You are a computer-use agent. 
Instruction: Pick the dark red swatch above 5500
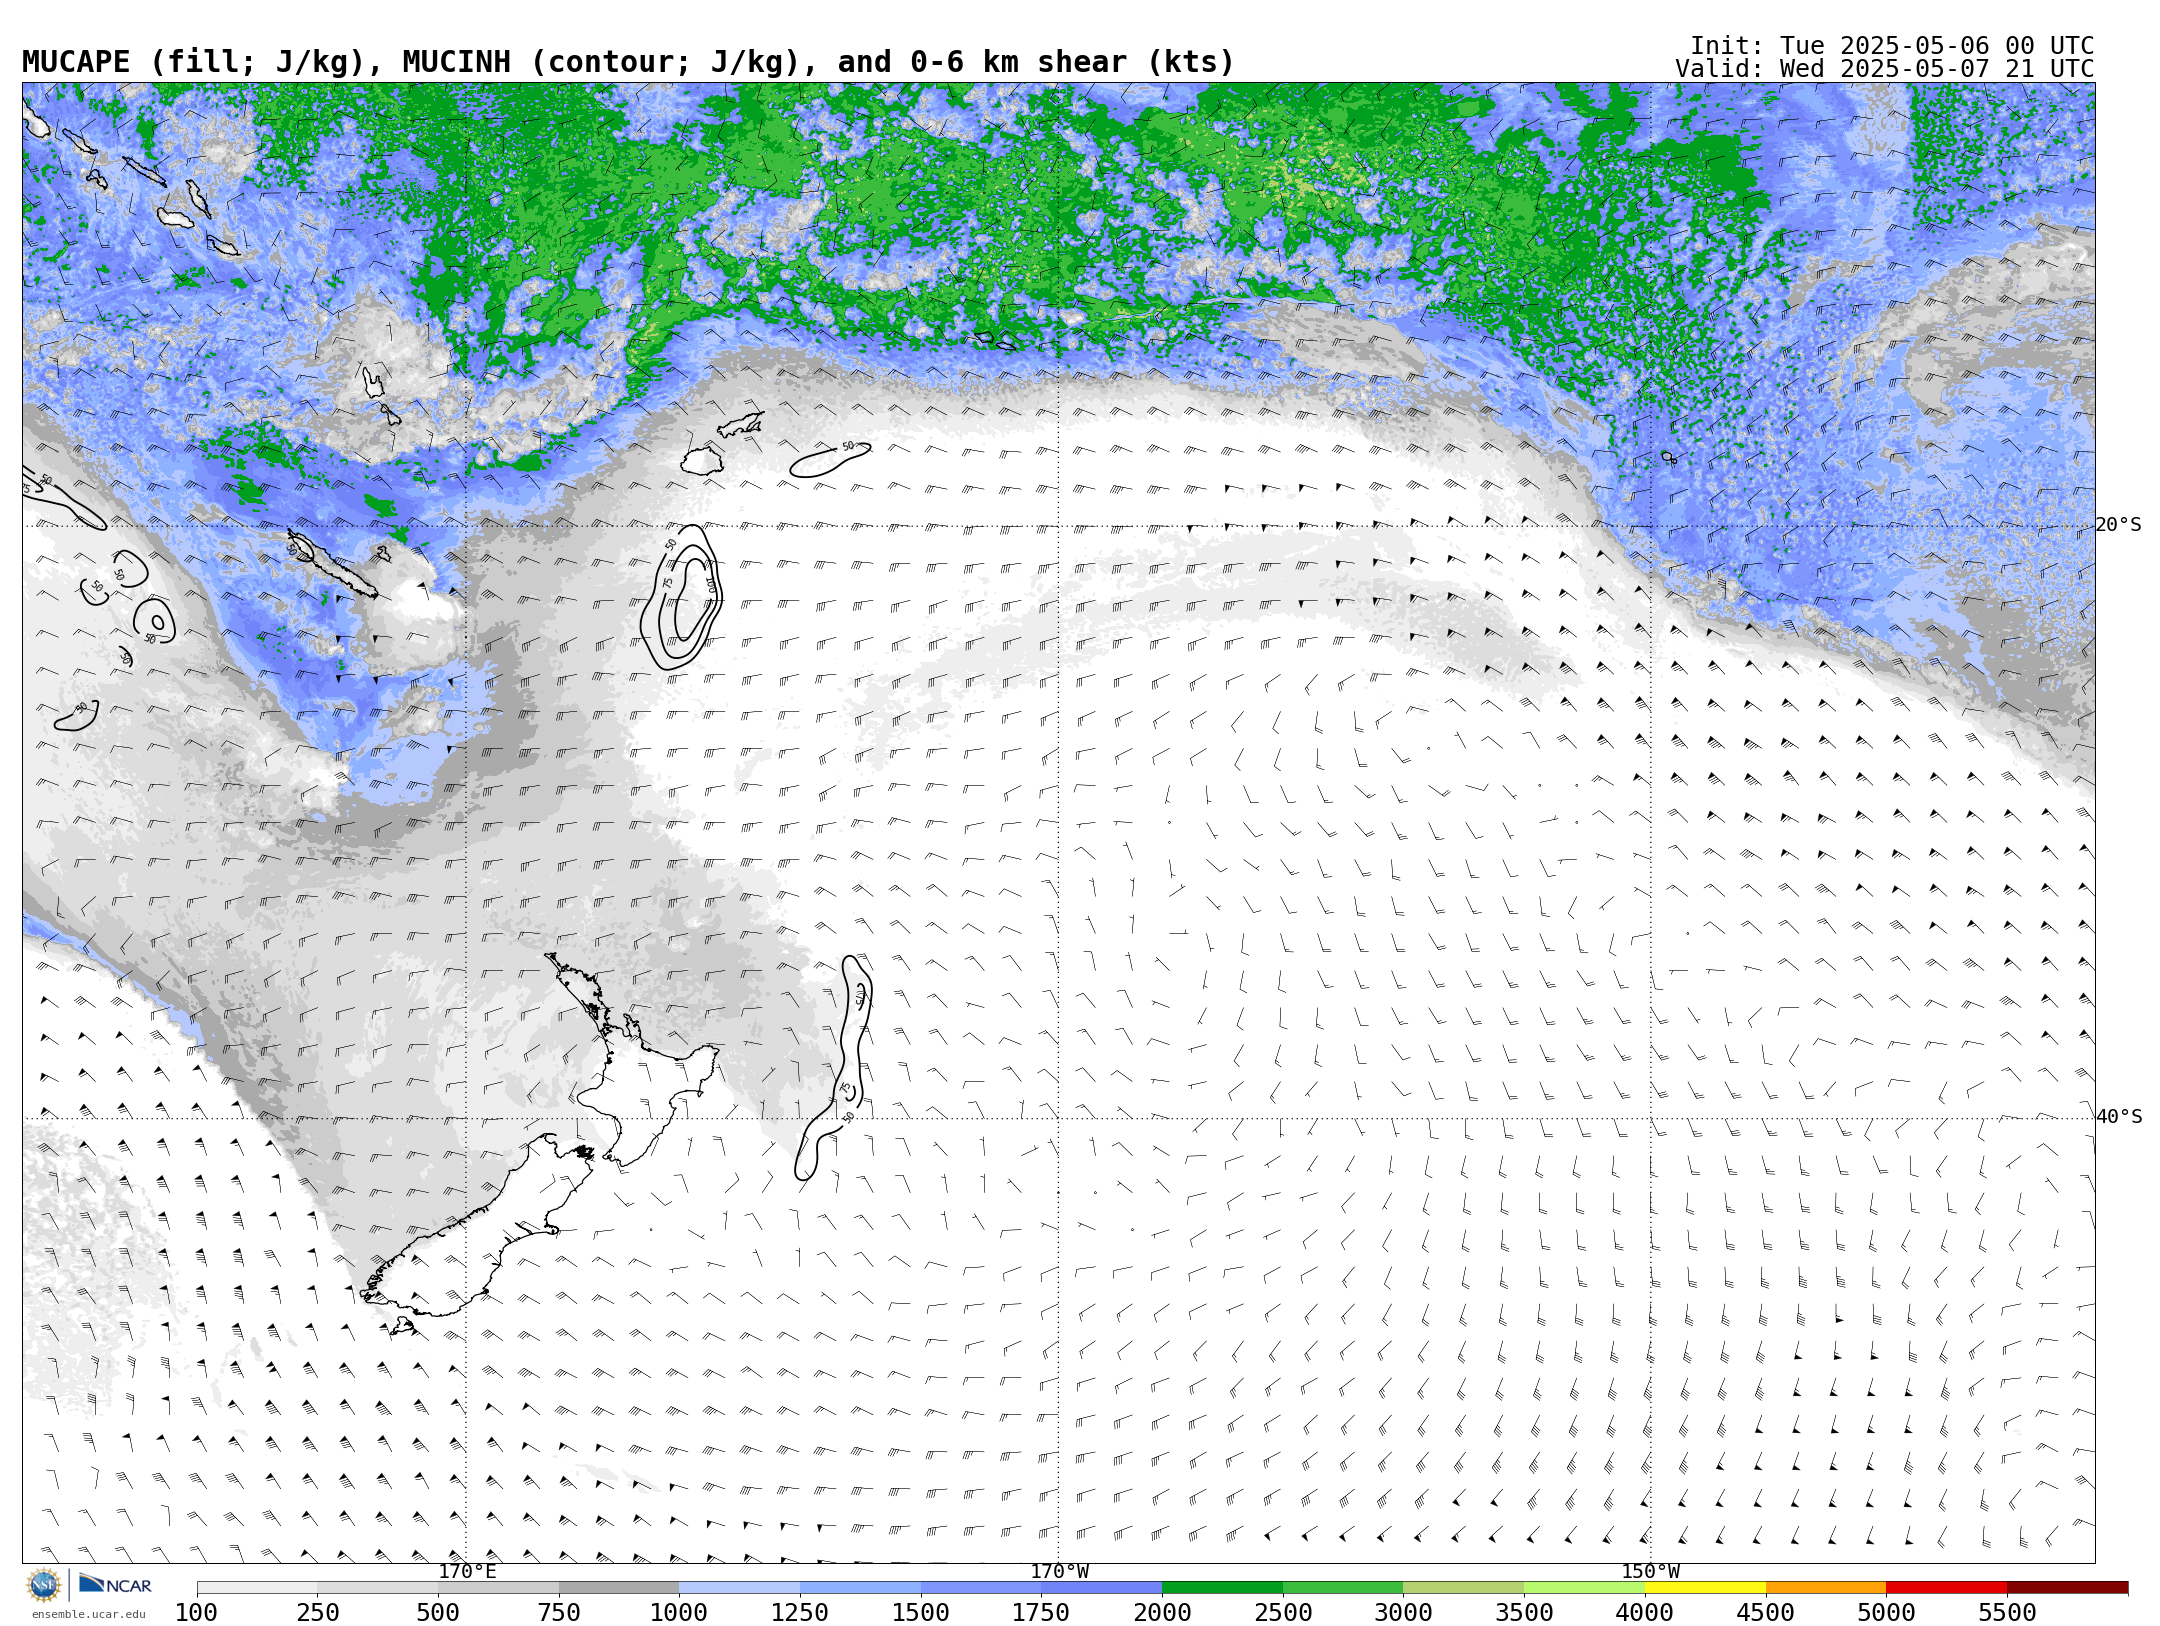point(2067,1588)
